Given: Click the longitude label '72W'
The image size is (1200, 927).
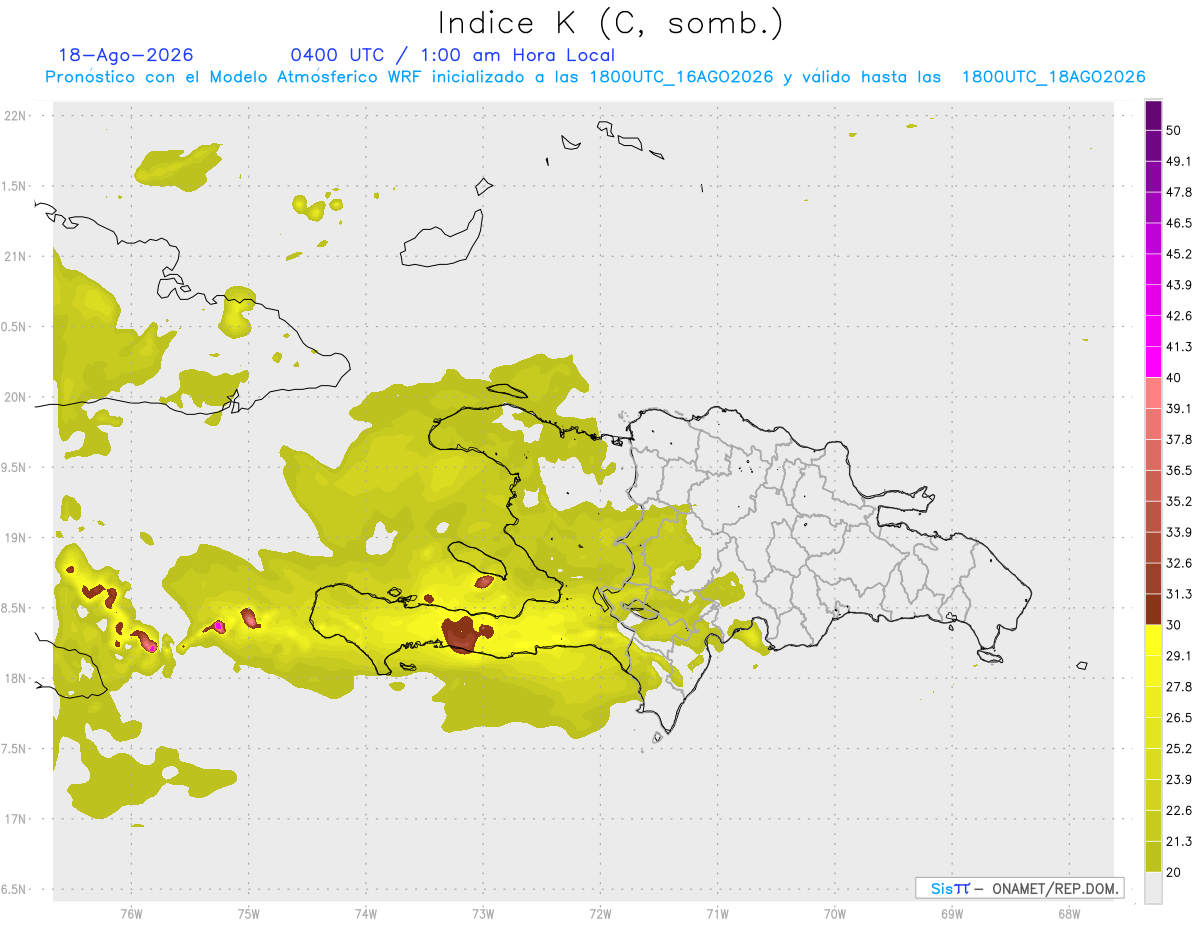Looking at the screenshot, I should click(x=600, y=914).
